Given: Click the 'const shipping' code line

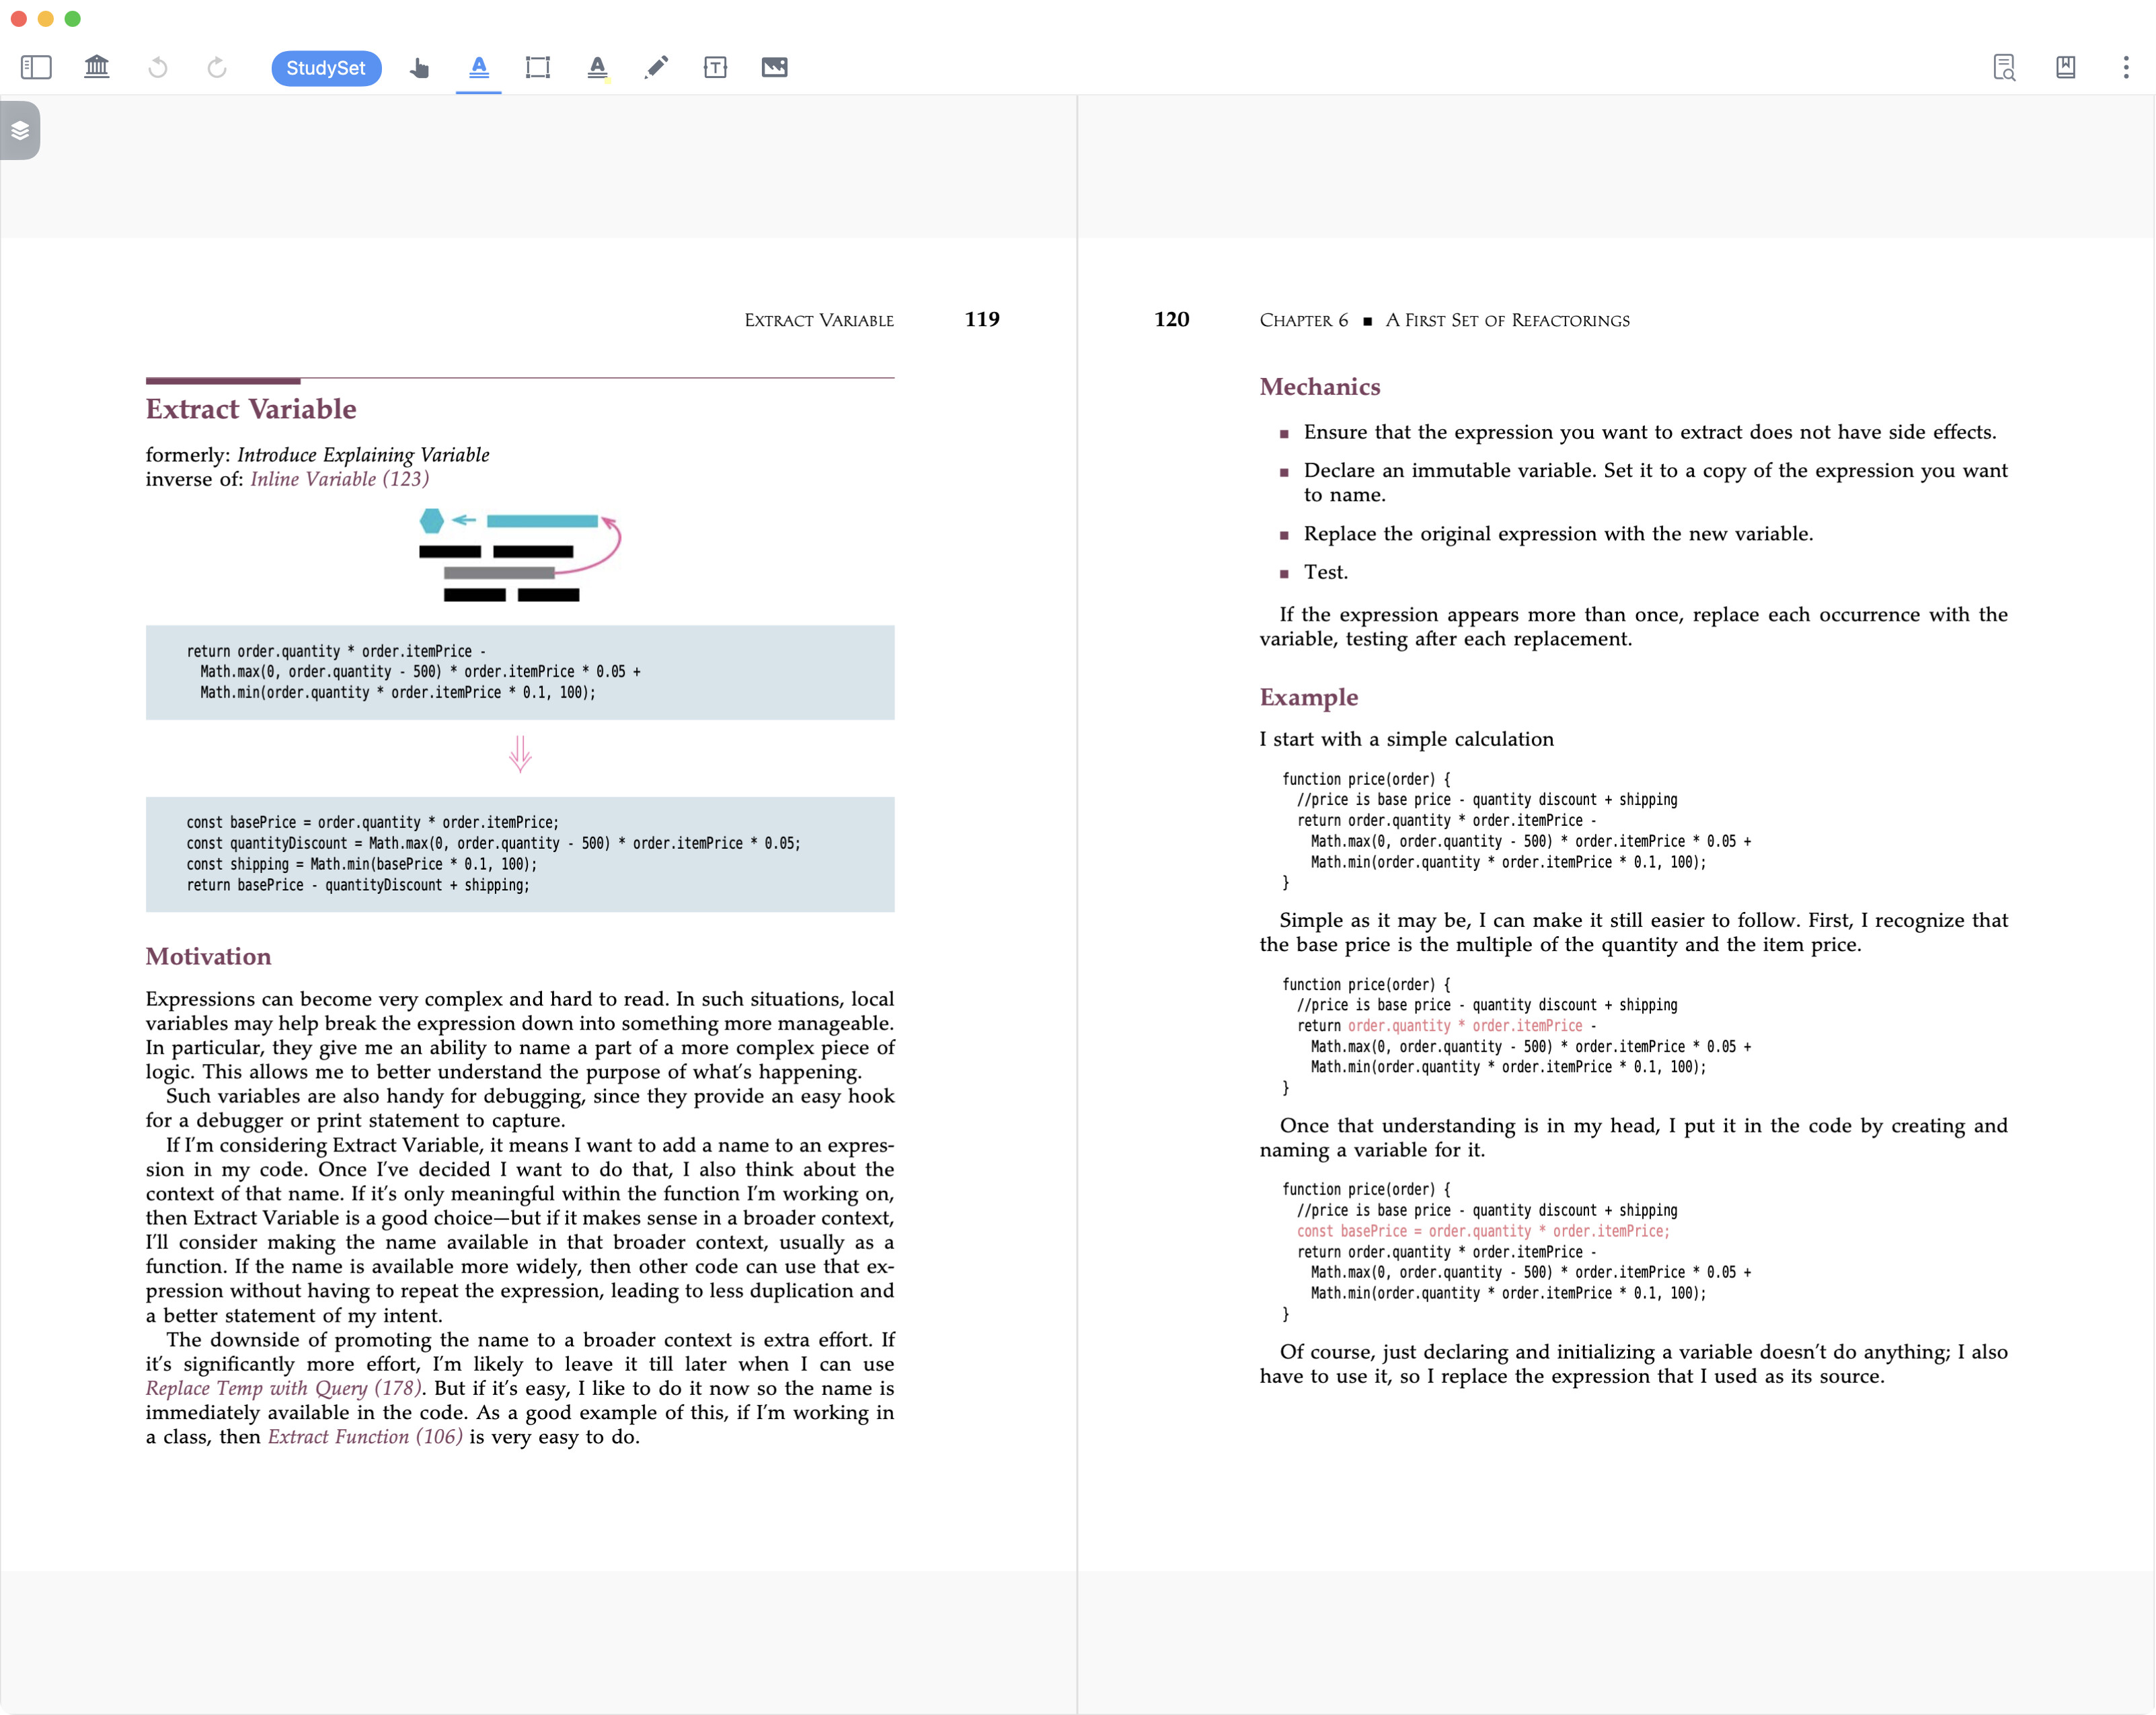Looking at the screenshot, I should tap(361, 864).
